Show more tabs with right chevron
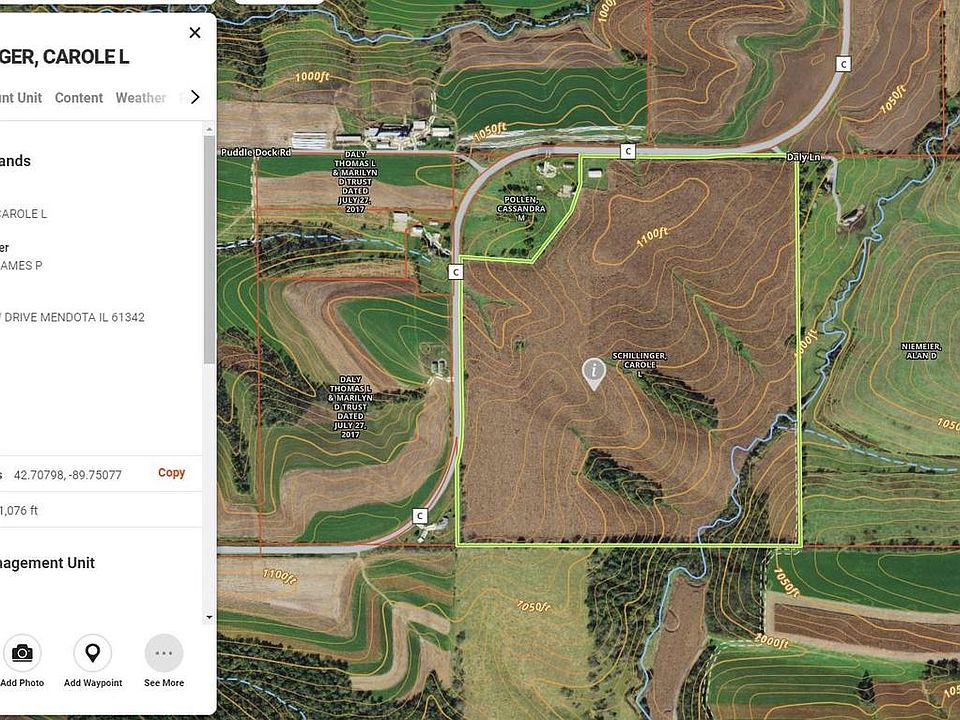 (x=195, y=97)
